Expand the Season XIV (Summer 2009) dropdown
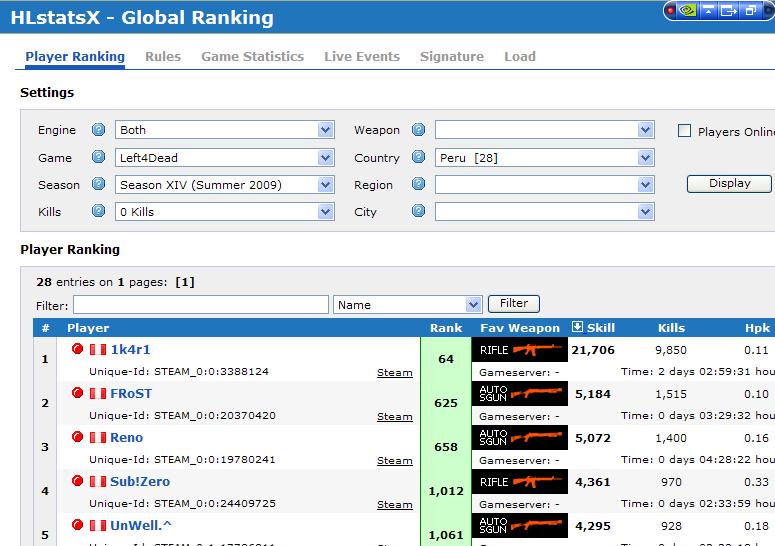775x546 pixels. pyautogui.click(x=224, y=185)
